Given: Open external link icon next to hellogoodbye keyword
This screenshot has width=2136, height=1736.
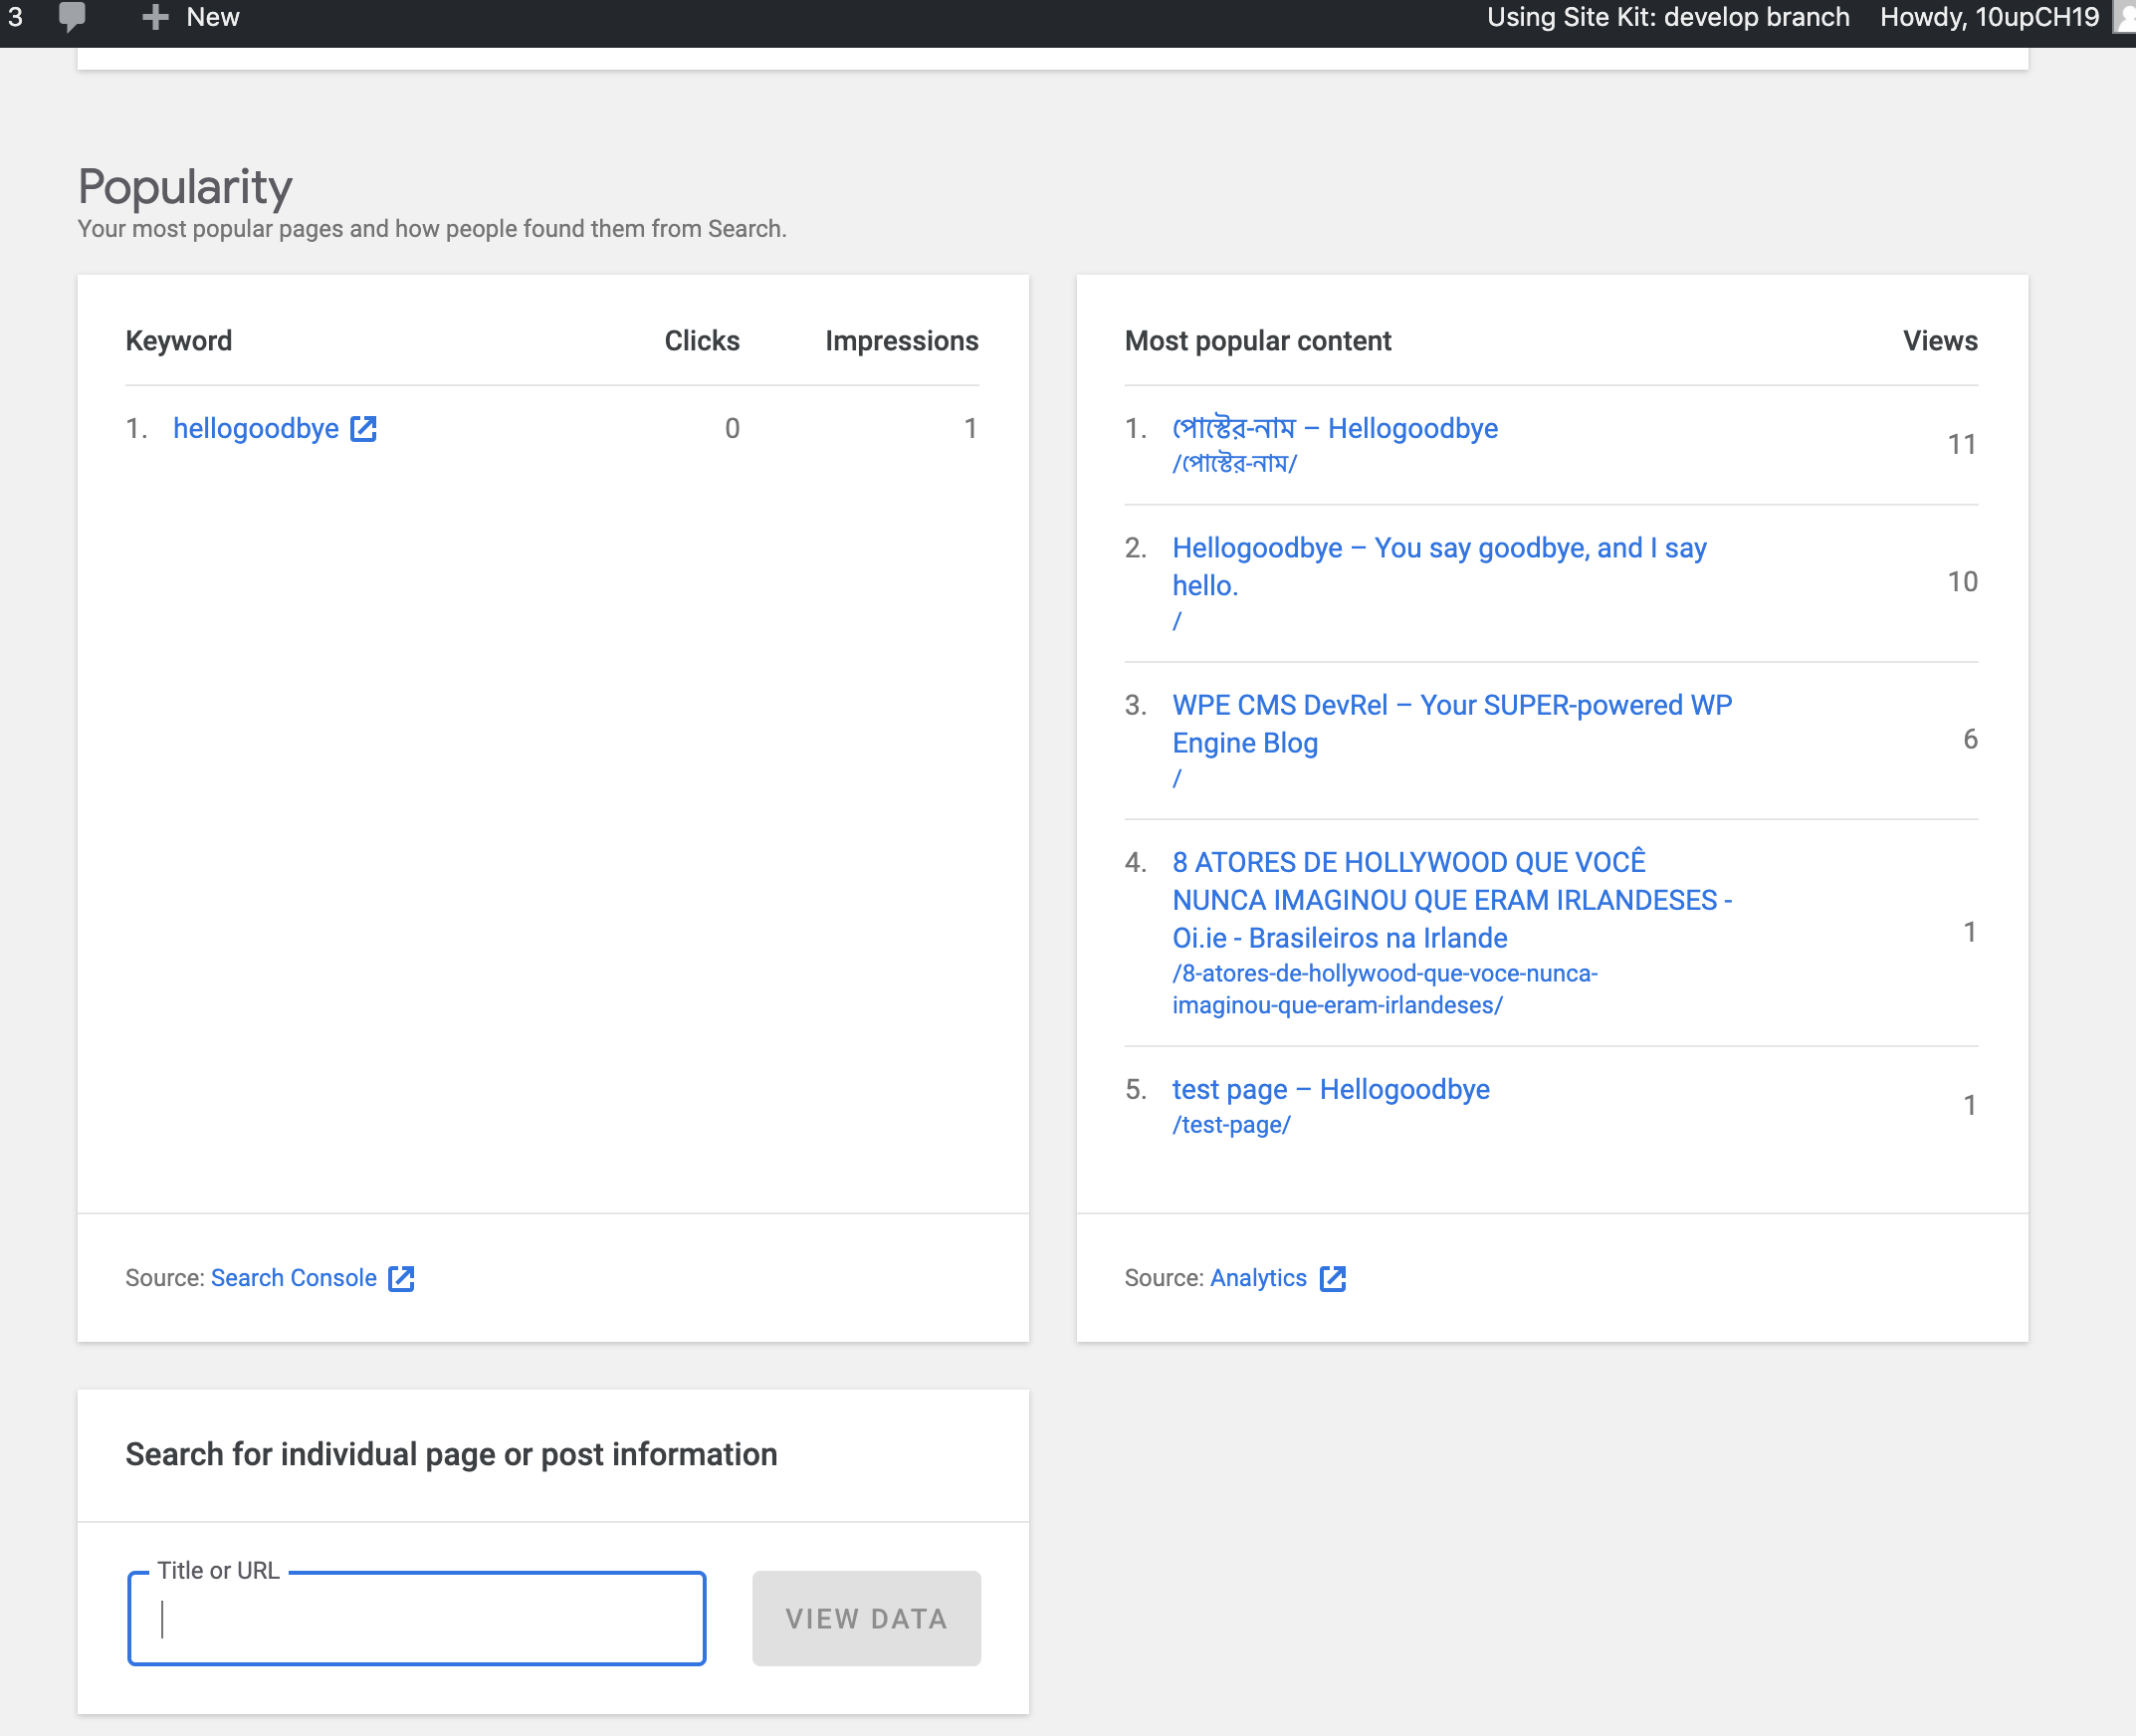Looking at the screenshot, I should click(x=363, y=428).
